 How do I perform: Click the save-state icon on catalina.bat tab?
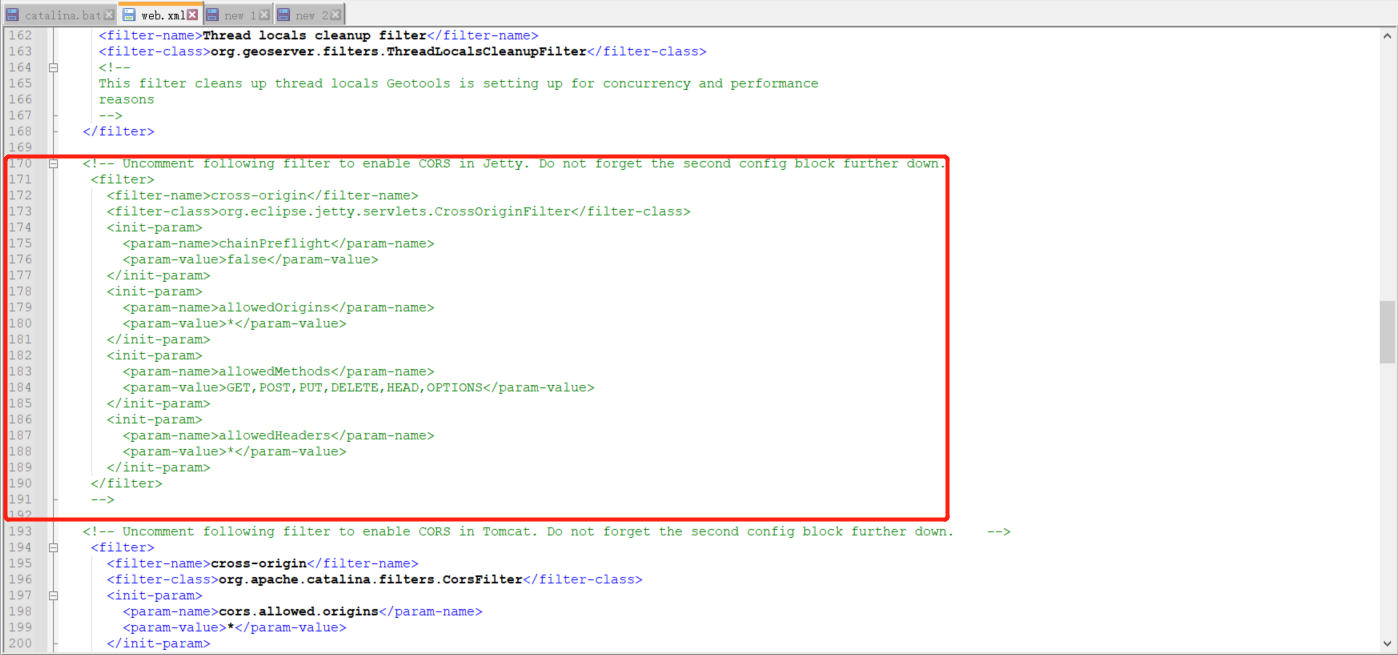click(12, 15)
